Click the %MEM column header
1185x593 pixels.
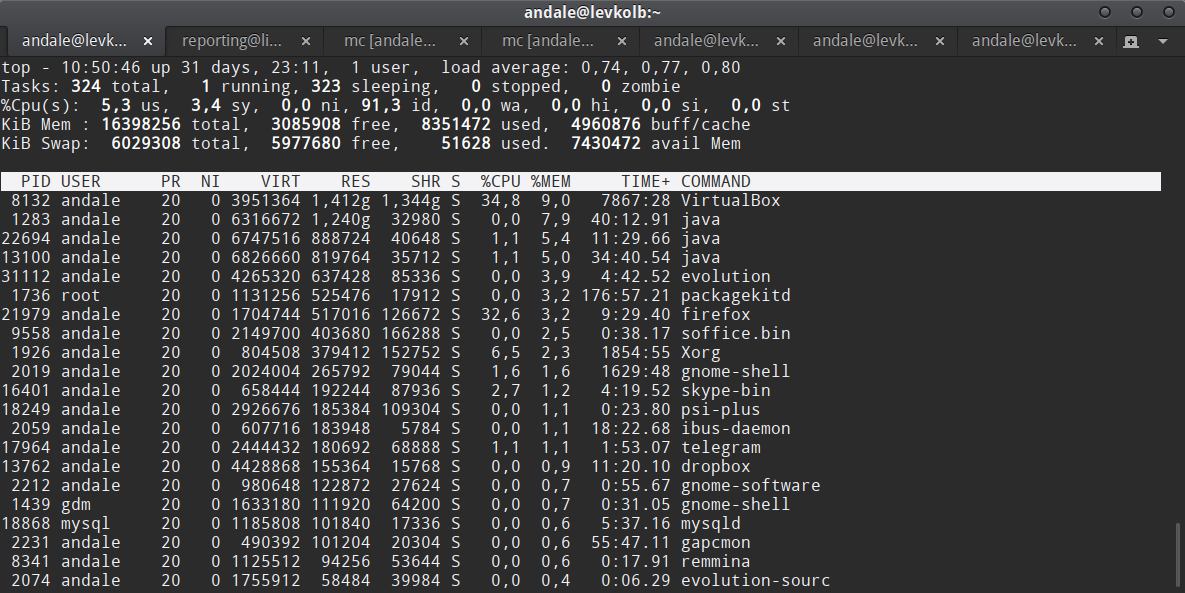tap(551, 181)
